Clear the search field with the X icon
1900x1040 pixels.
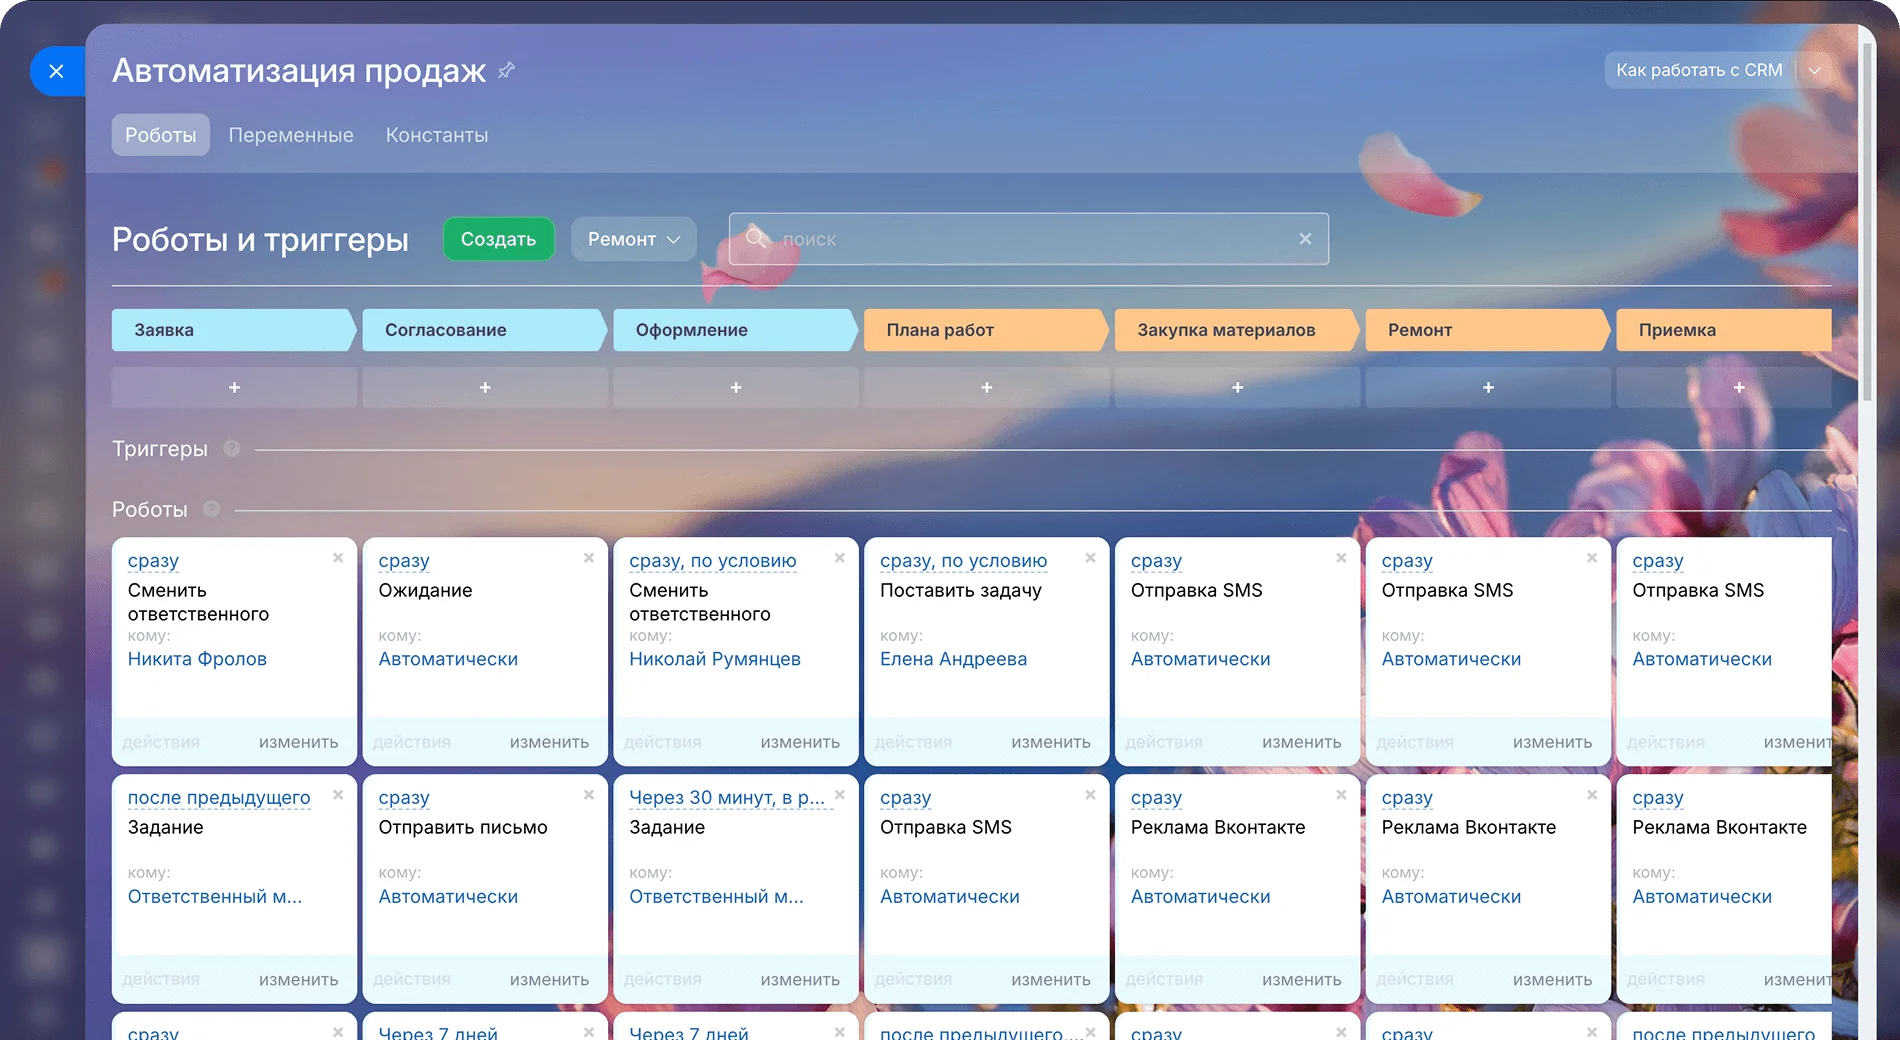1305,239
